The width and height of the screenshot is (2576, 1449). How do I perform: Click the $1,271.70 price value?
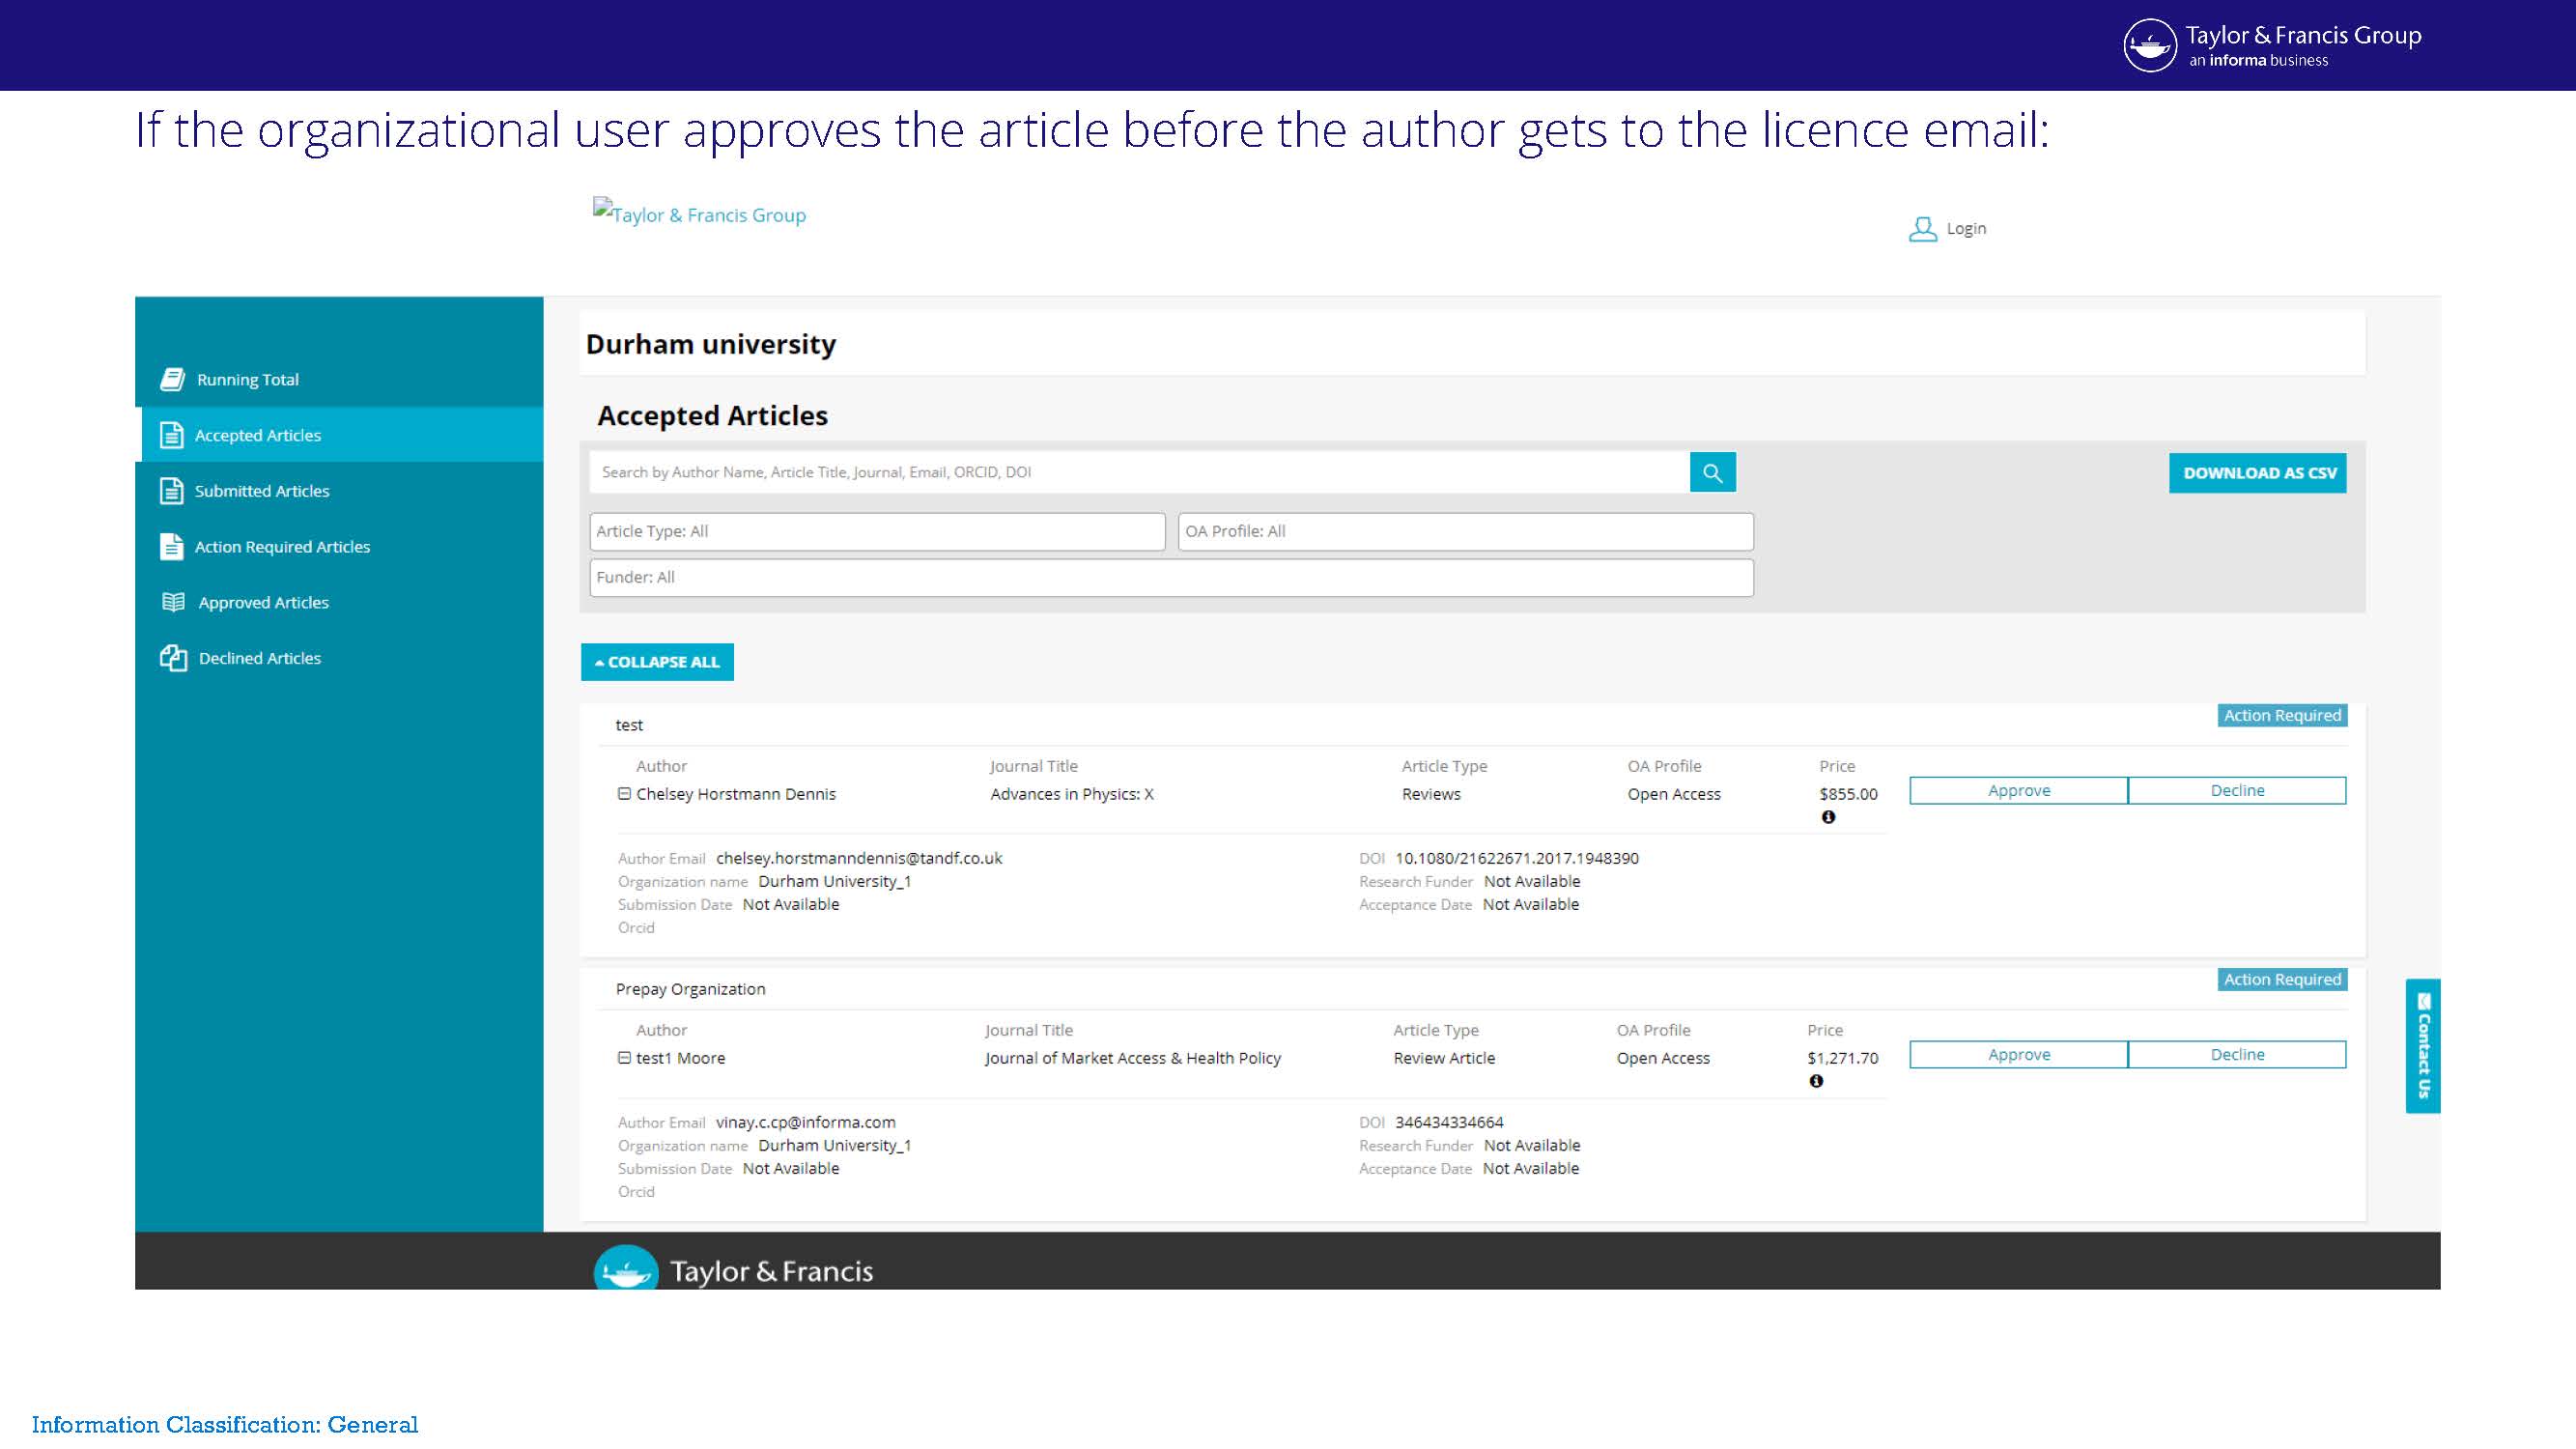pyautogui.click(x=1842, y=1058)
